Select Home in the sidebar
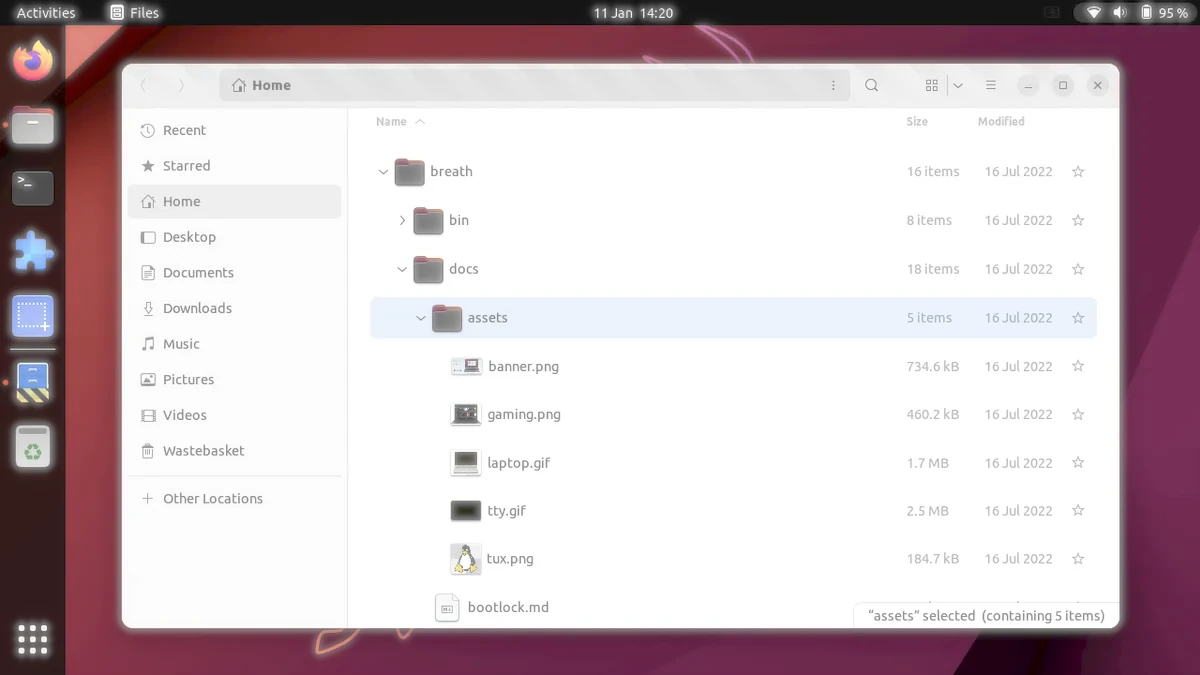Viewport: 1200px width, 675px height. point(235,201)
